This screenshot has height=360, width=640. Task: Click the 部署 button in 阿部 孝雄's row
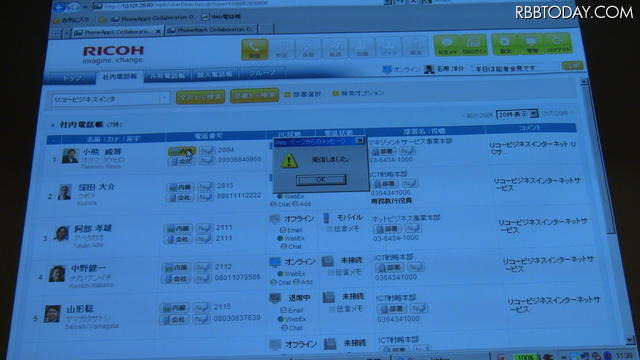coord(387,229)
